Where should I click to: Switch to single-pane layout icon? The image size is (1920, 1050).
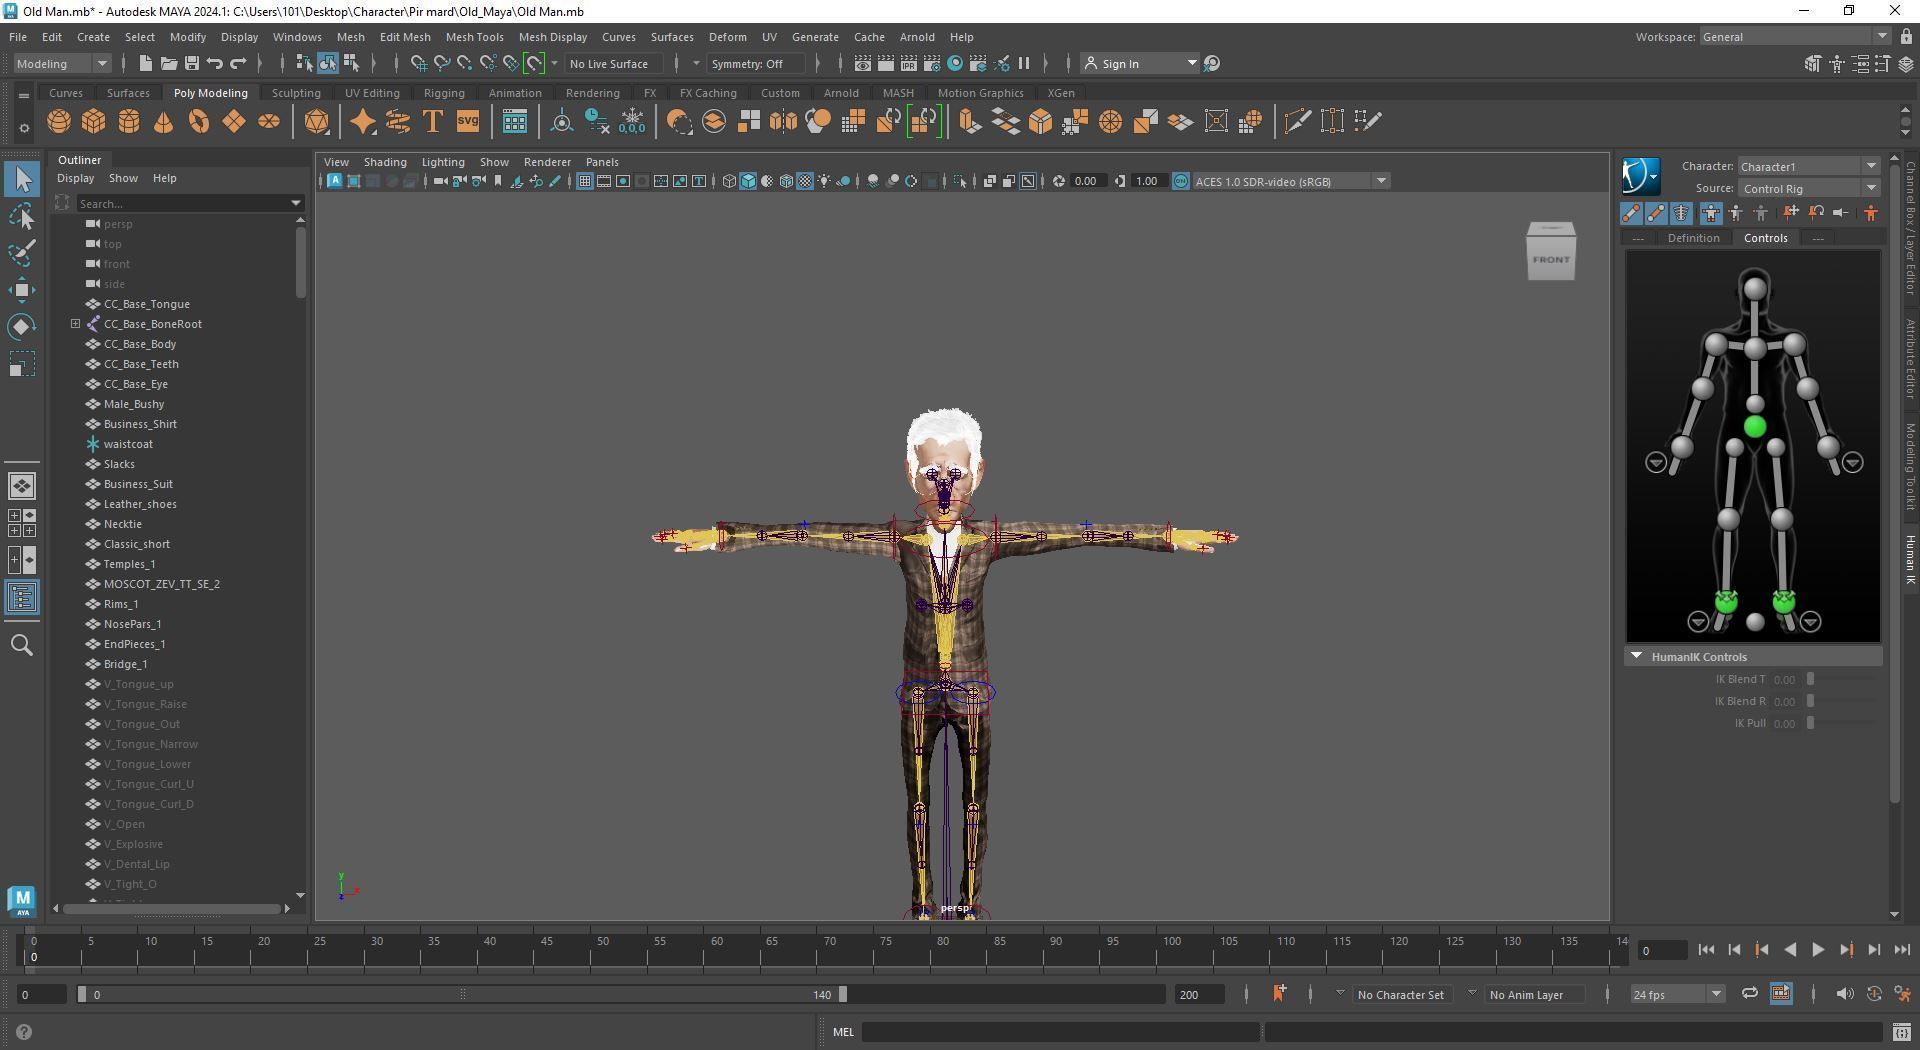pyautogui.click(x=22, y=486)
